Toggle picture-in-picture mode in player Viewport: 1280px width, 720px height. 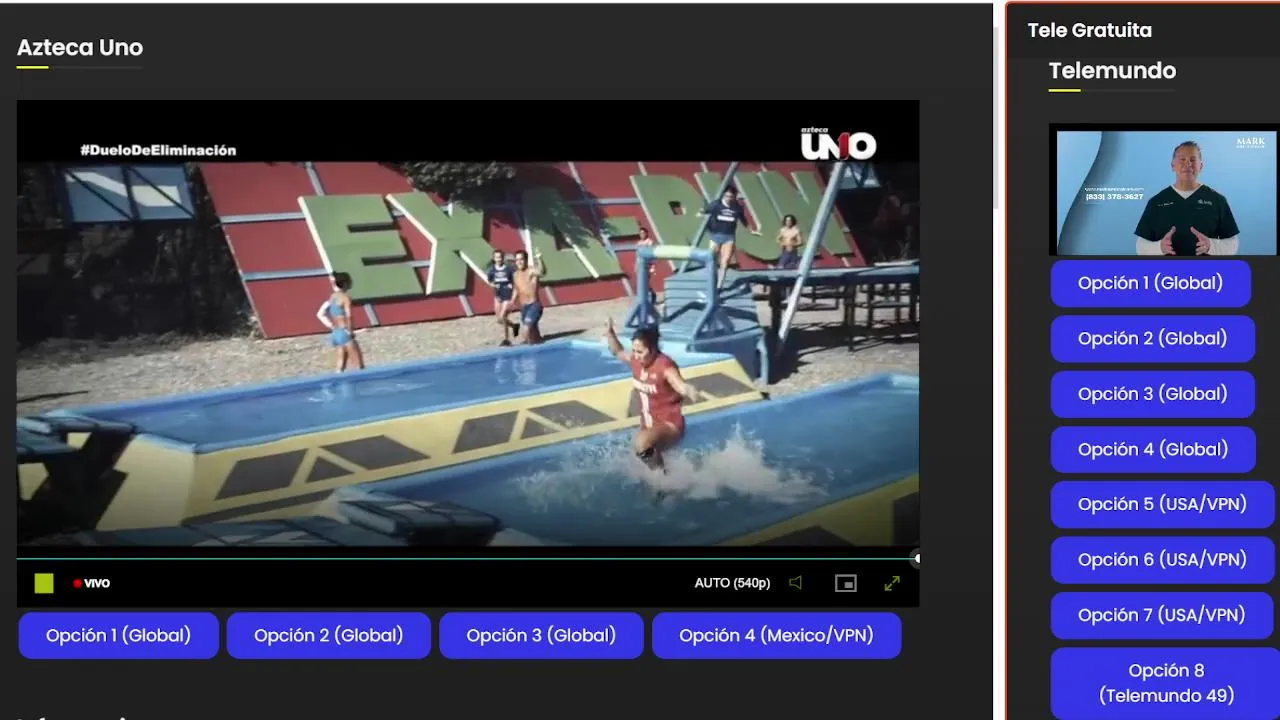[846, 583]
